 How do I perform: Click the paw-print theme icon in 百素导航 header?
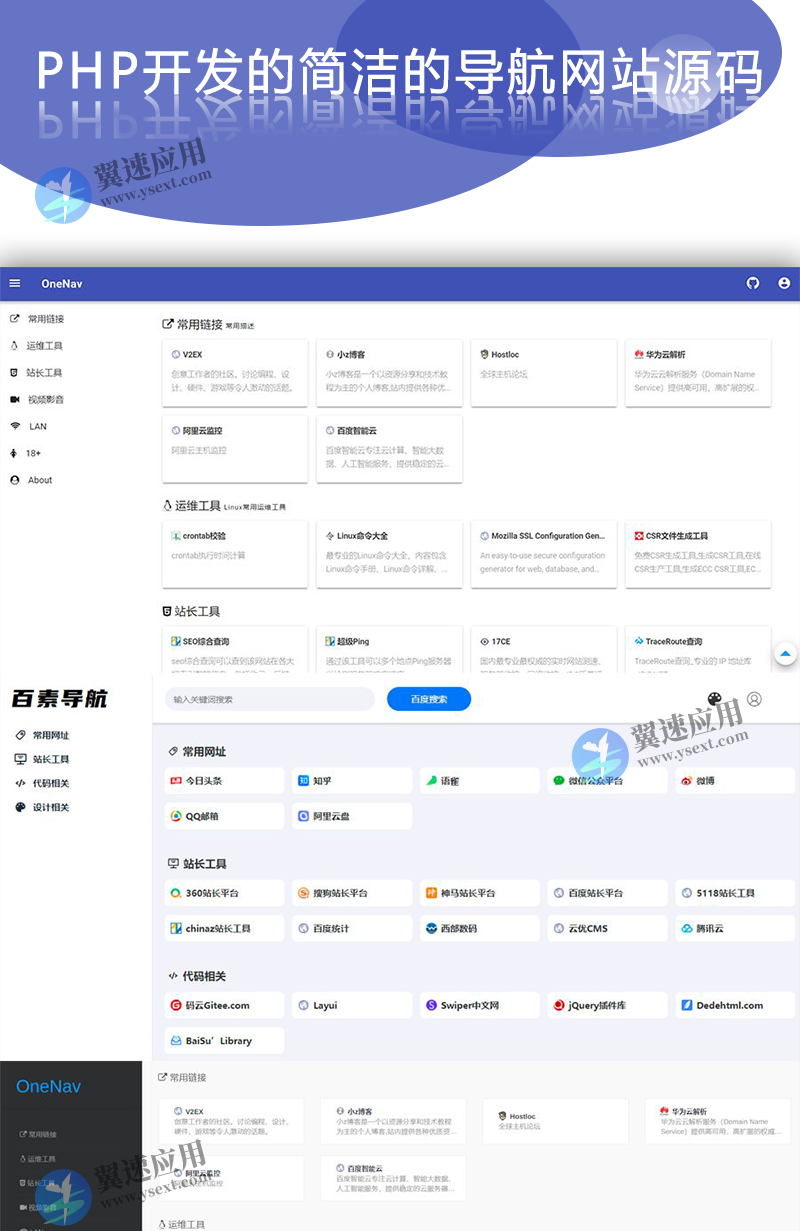coord(714,699)
